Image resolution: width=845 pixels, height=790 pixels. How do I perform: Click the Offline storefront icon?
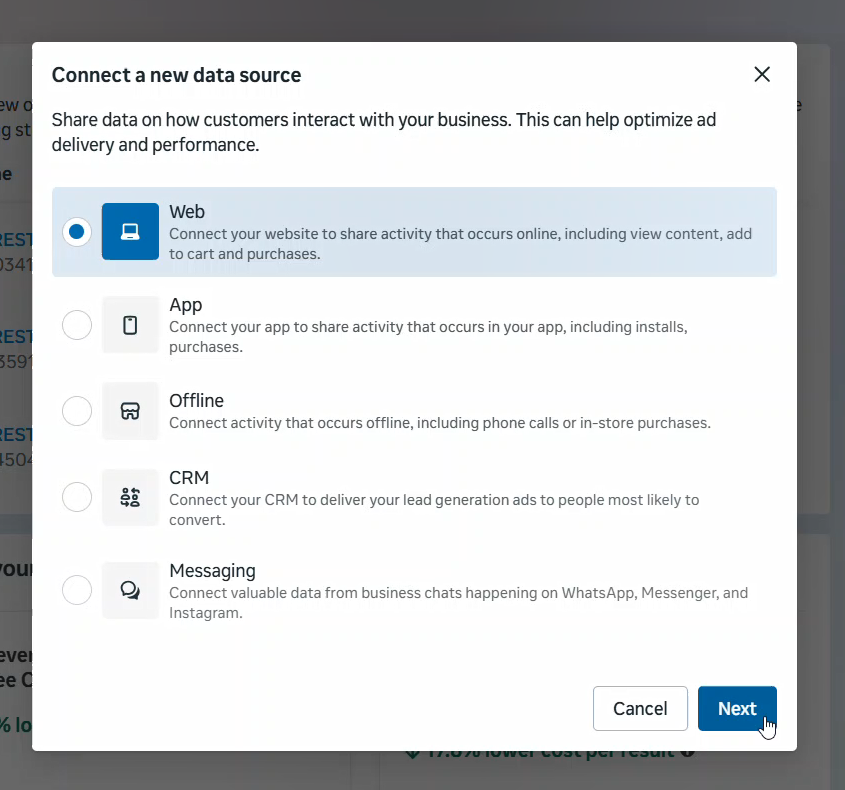coord(130,411)
